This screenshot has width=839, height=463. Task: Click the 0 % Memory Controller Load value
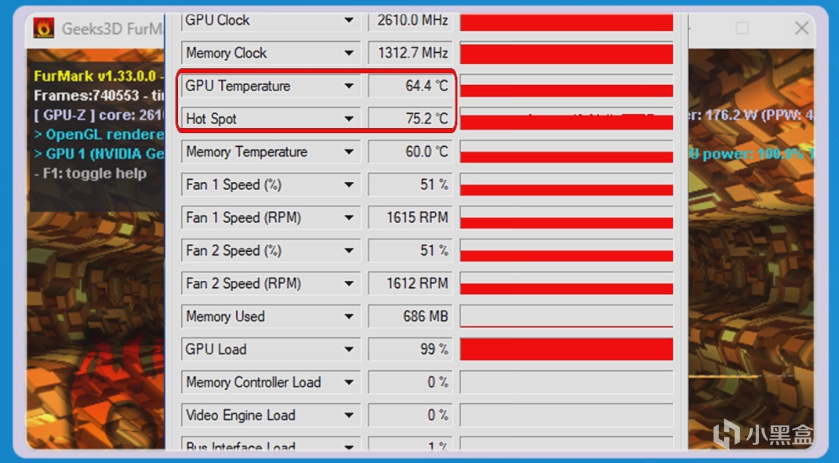point(410,382)
